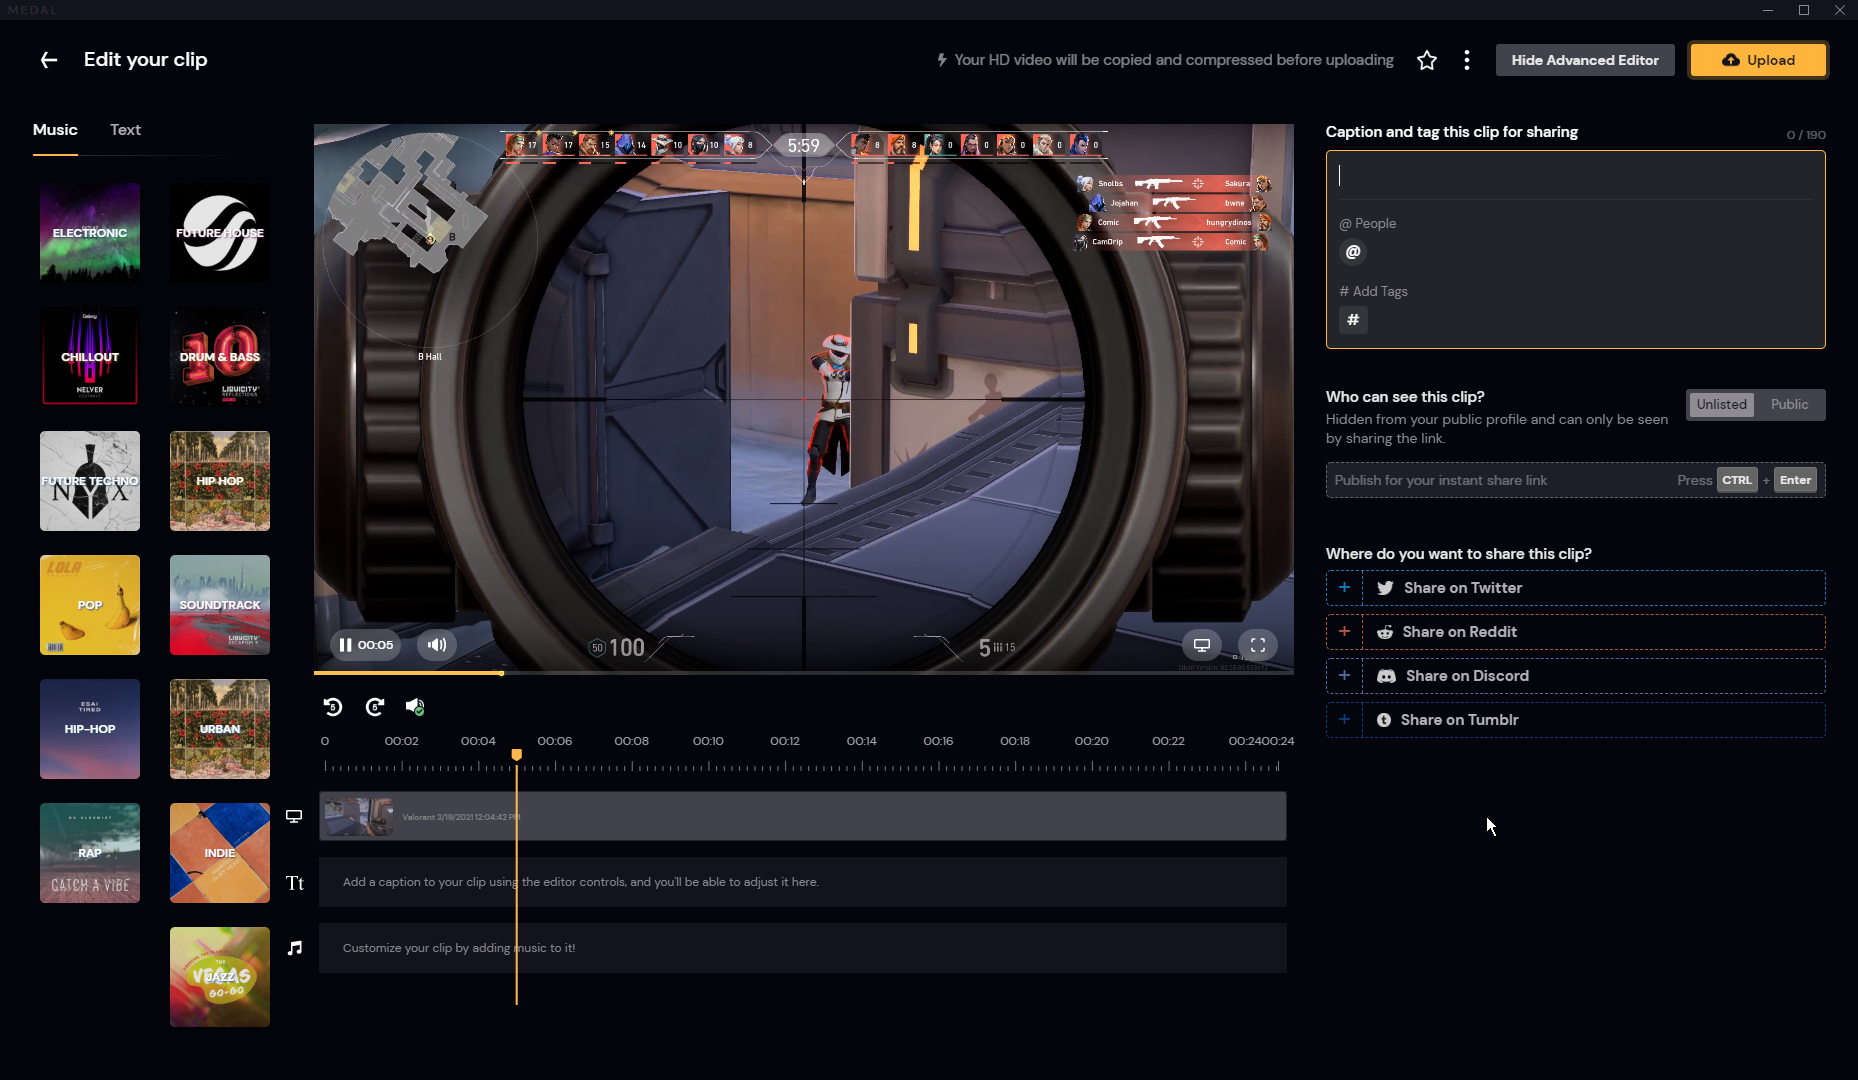This screenshot has width=1858, height=1080.
Task: Switch to the Music tab
Action: pos(55,130)
